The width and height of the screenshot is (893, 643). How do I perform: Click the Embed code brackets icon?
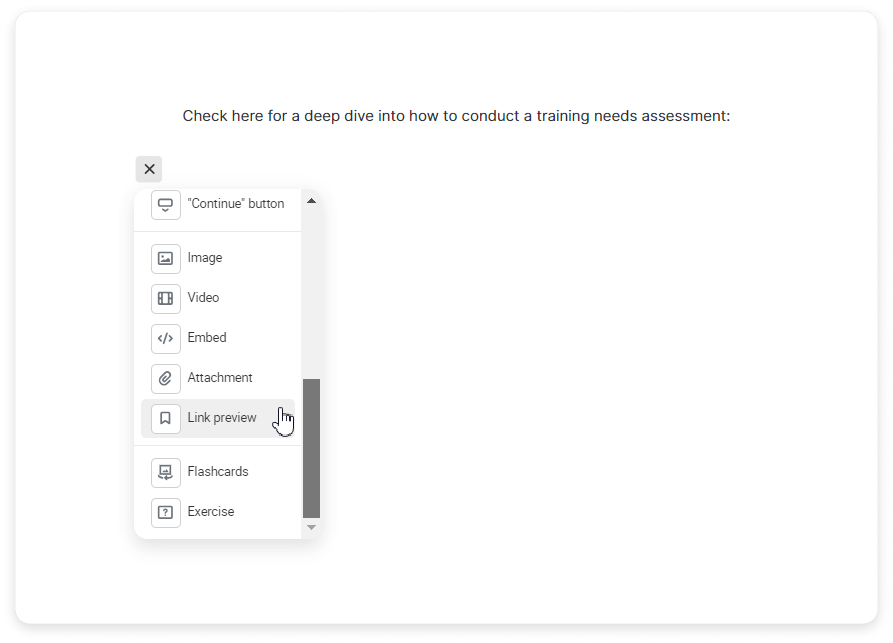pyautogui.click(x=166, y=338)
